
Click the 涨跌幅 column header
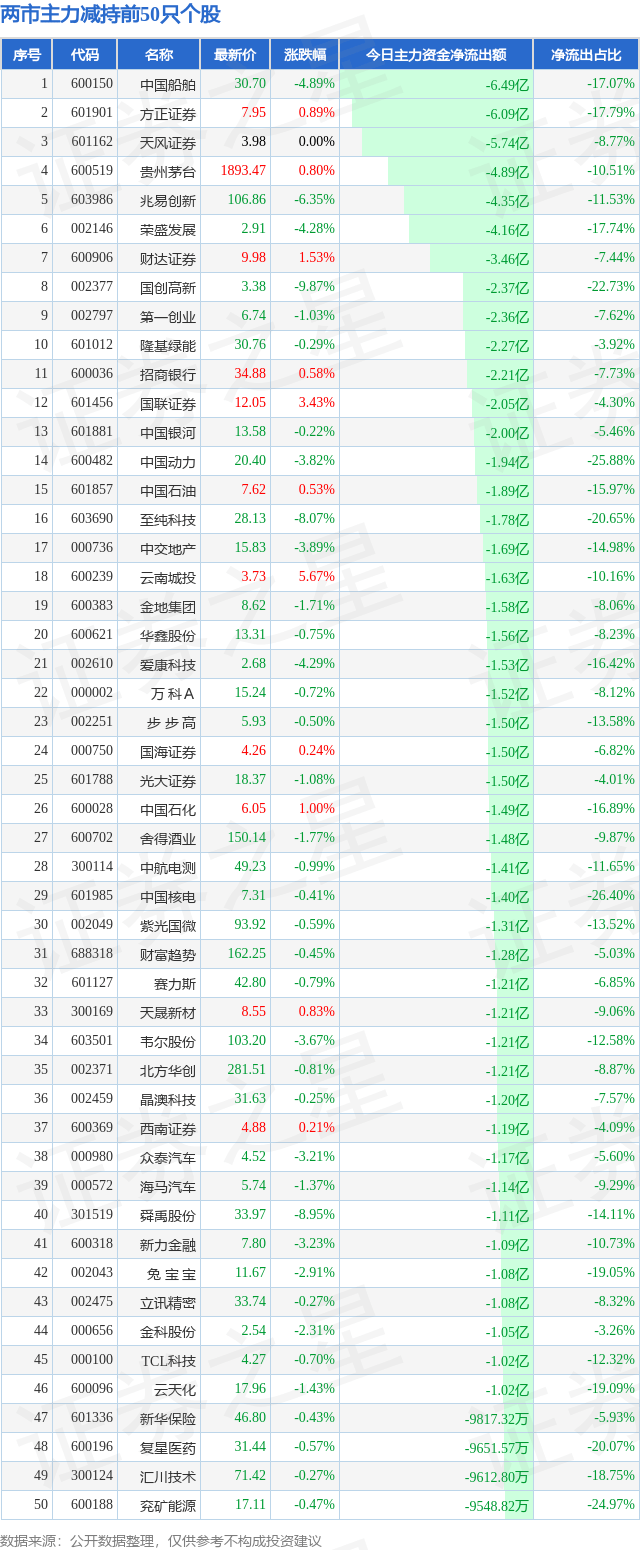pos(305,55)
